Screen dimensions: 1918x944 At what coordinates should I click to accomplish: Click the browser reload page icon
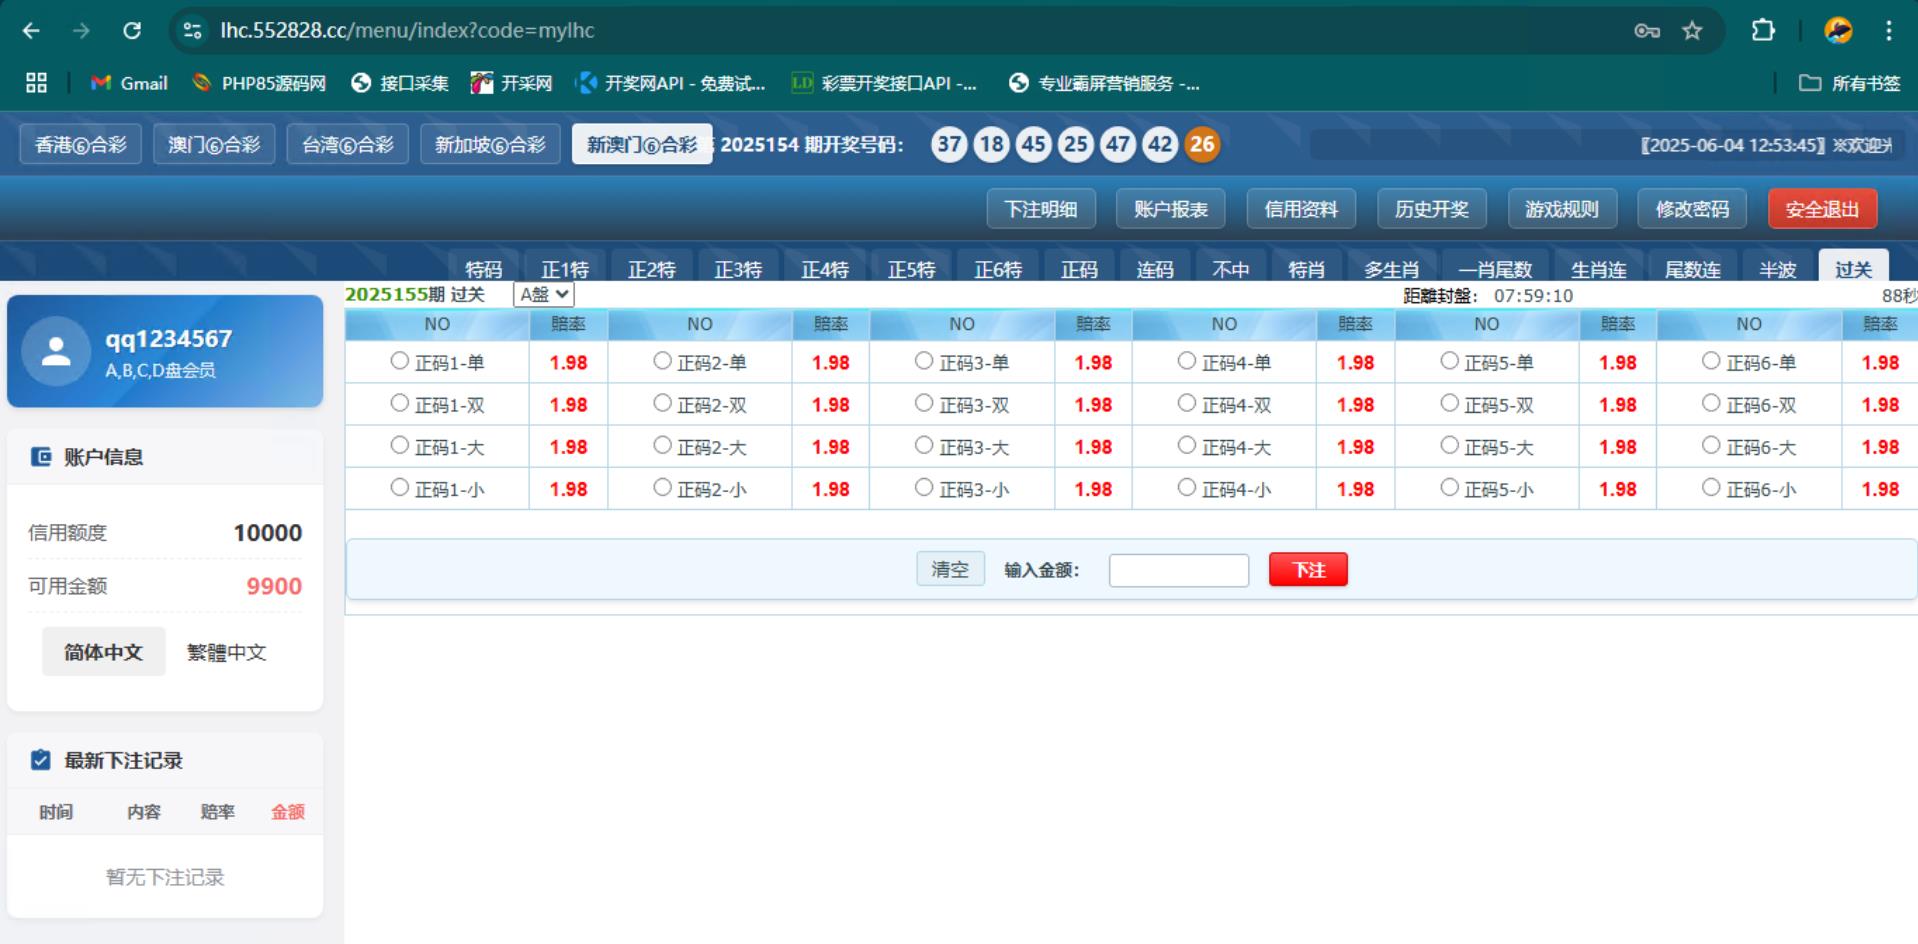pyautogui.click(x=132, y=31)
